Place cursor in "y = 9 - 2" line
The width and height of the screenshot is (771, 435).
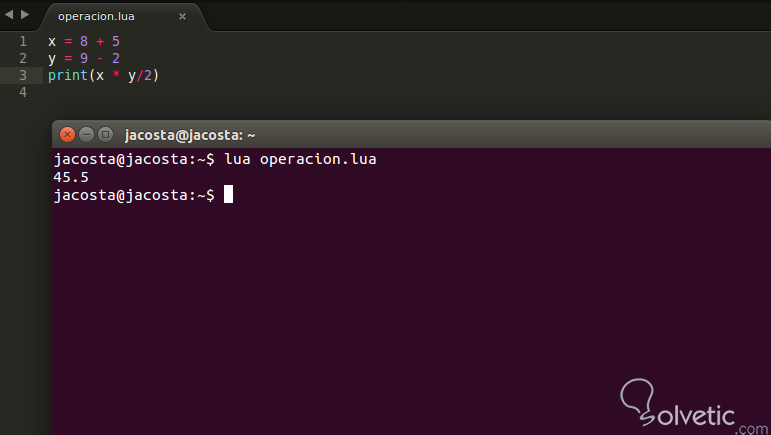(x=84, y=58)
